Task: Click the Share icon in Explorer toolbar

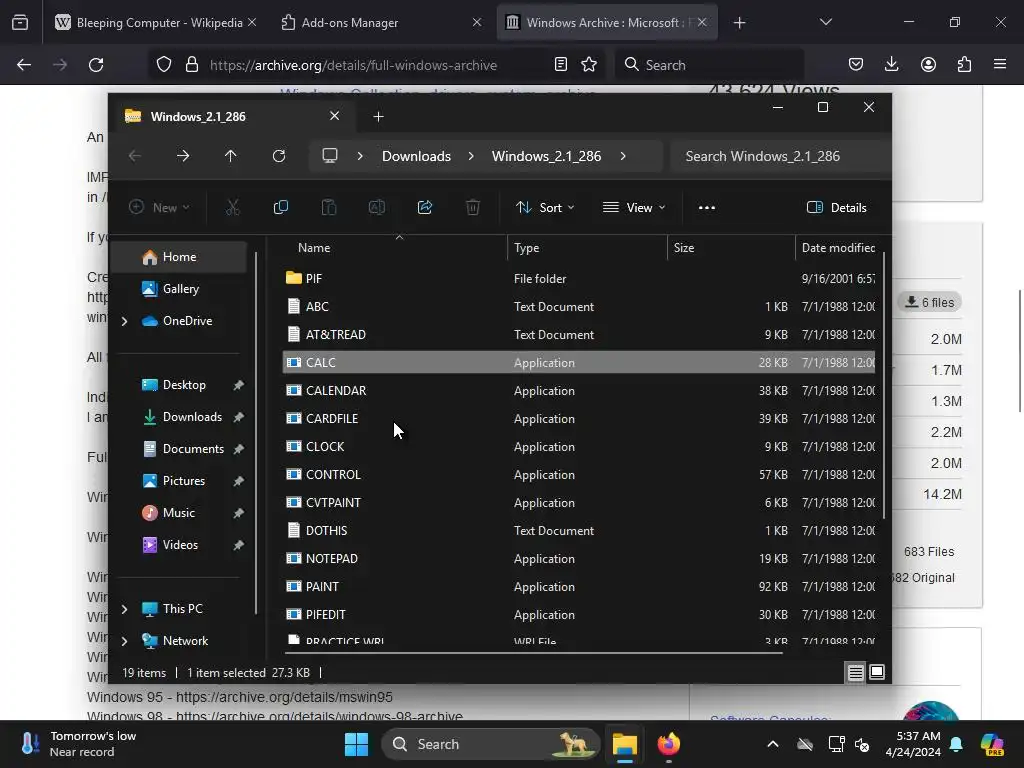Action: 425,208
